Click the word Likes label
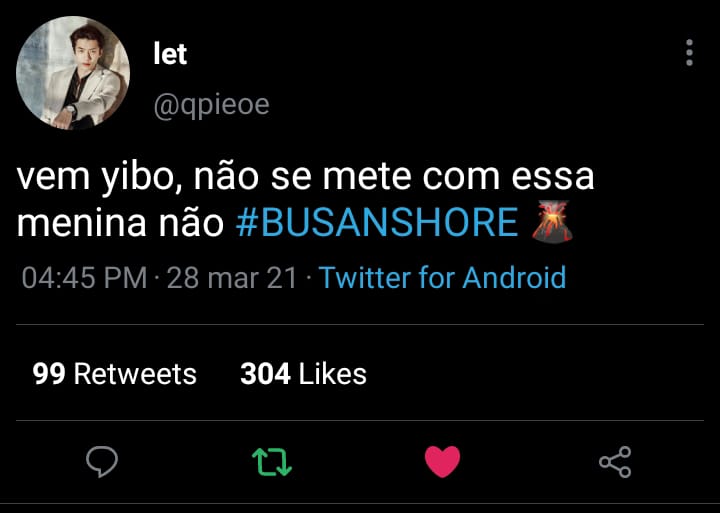Screen dimensions: 720x513 333,374
